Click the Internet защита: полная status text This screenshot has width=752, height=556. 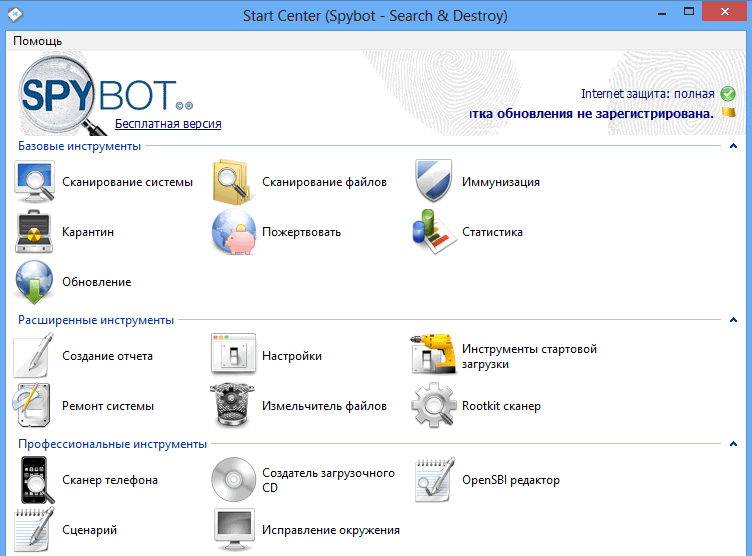[x=647, y=94]
